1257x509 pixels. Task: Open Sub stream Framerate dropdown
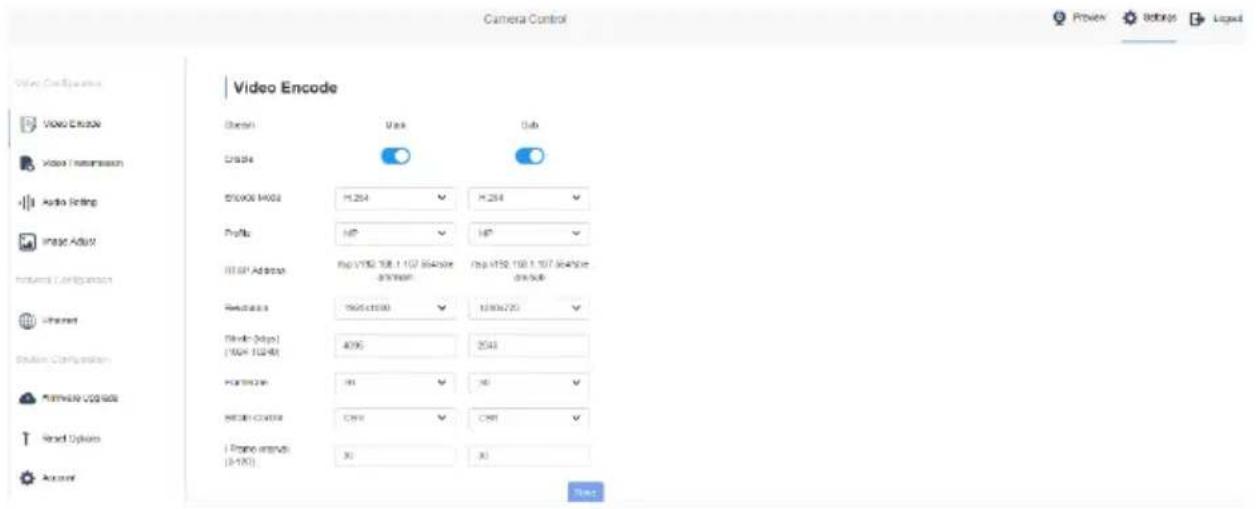coord(529,382)
